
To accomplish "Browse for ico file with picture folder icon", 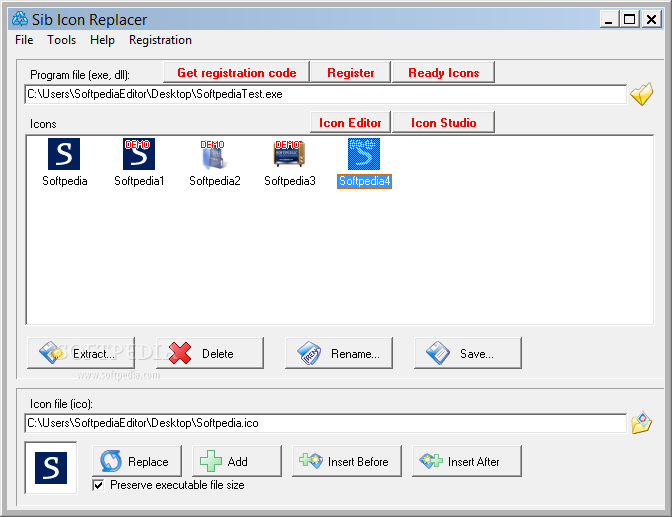I will (642, 423).
